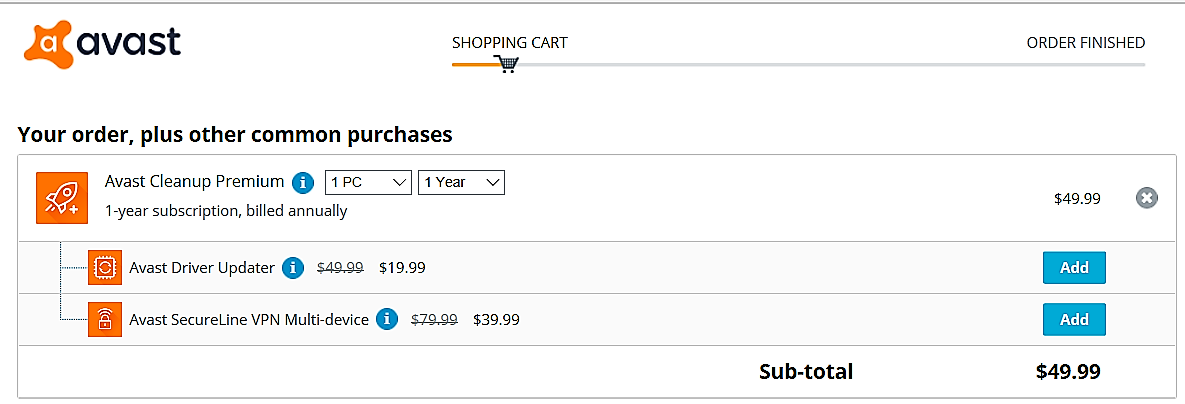Open info for Avast Driver Updater

[x=293, y=267]
